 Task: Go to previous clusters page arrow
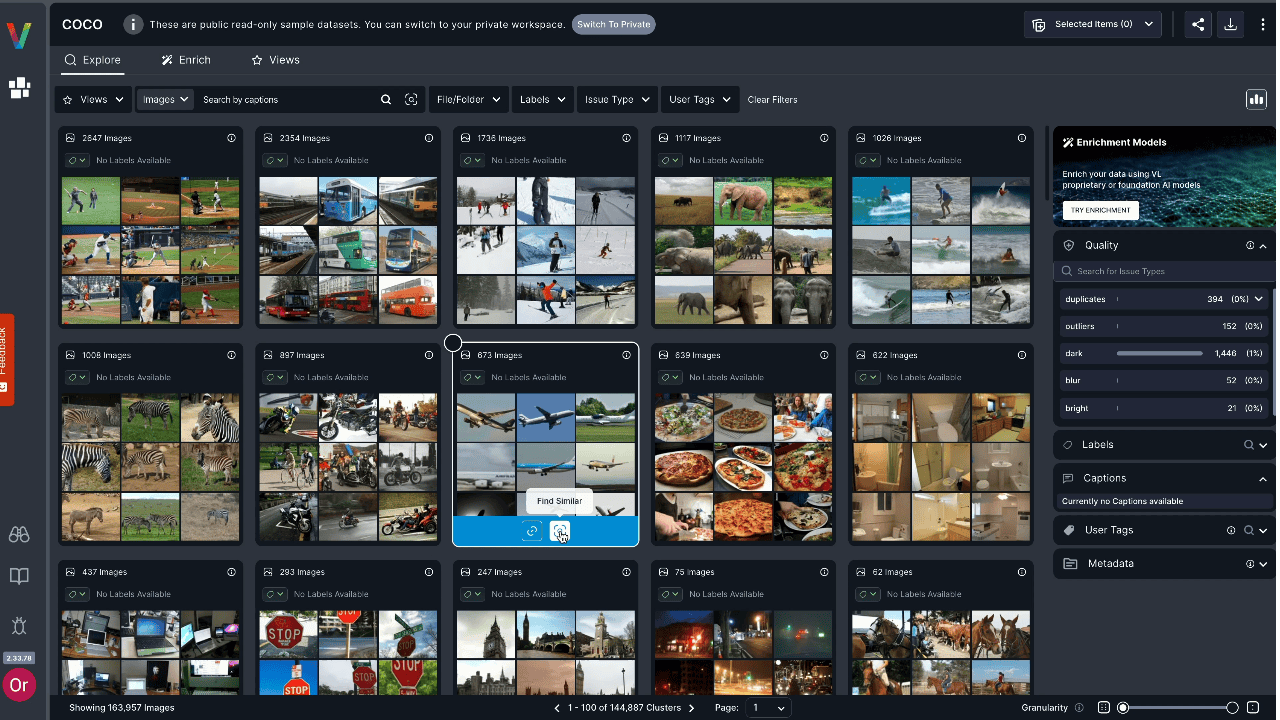(558, 708)
